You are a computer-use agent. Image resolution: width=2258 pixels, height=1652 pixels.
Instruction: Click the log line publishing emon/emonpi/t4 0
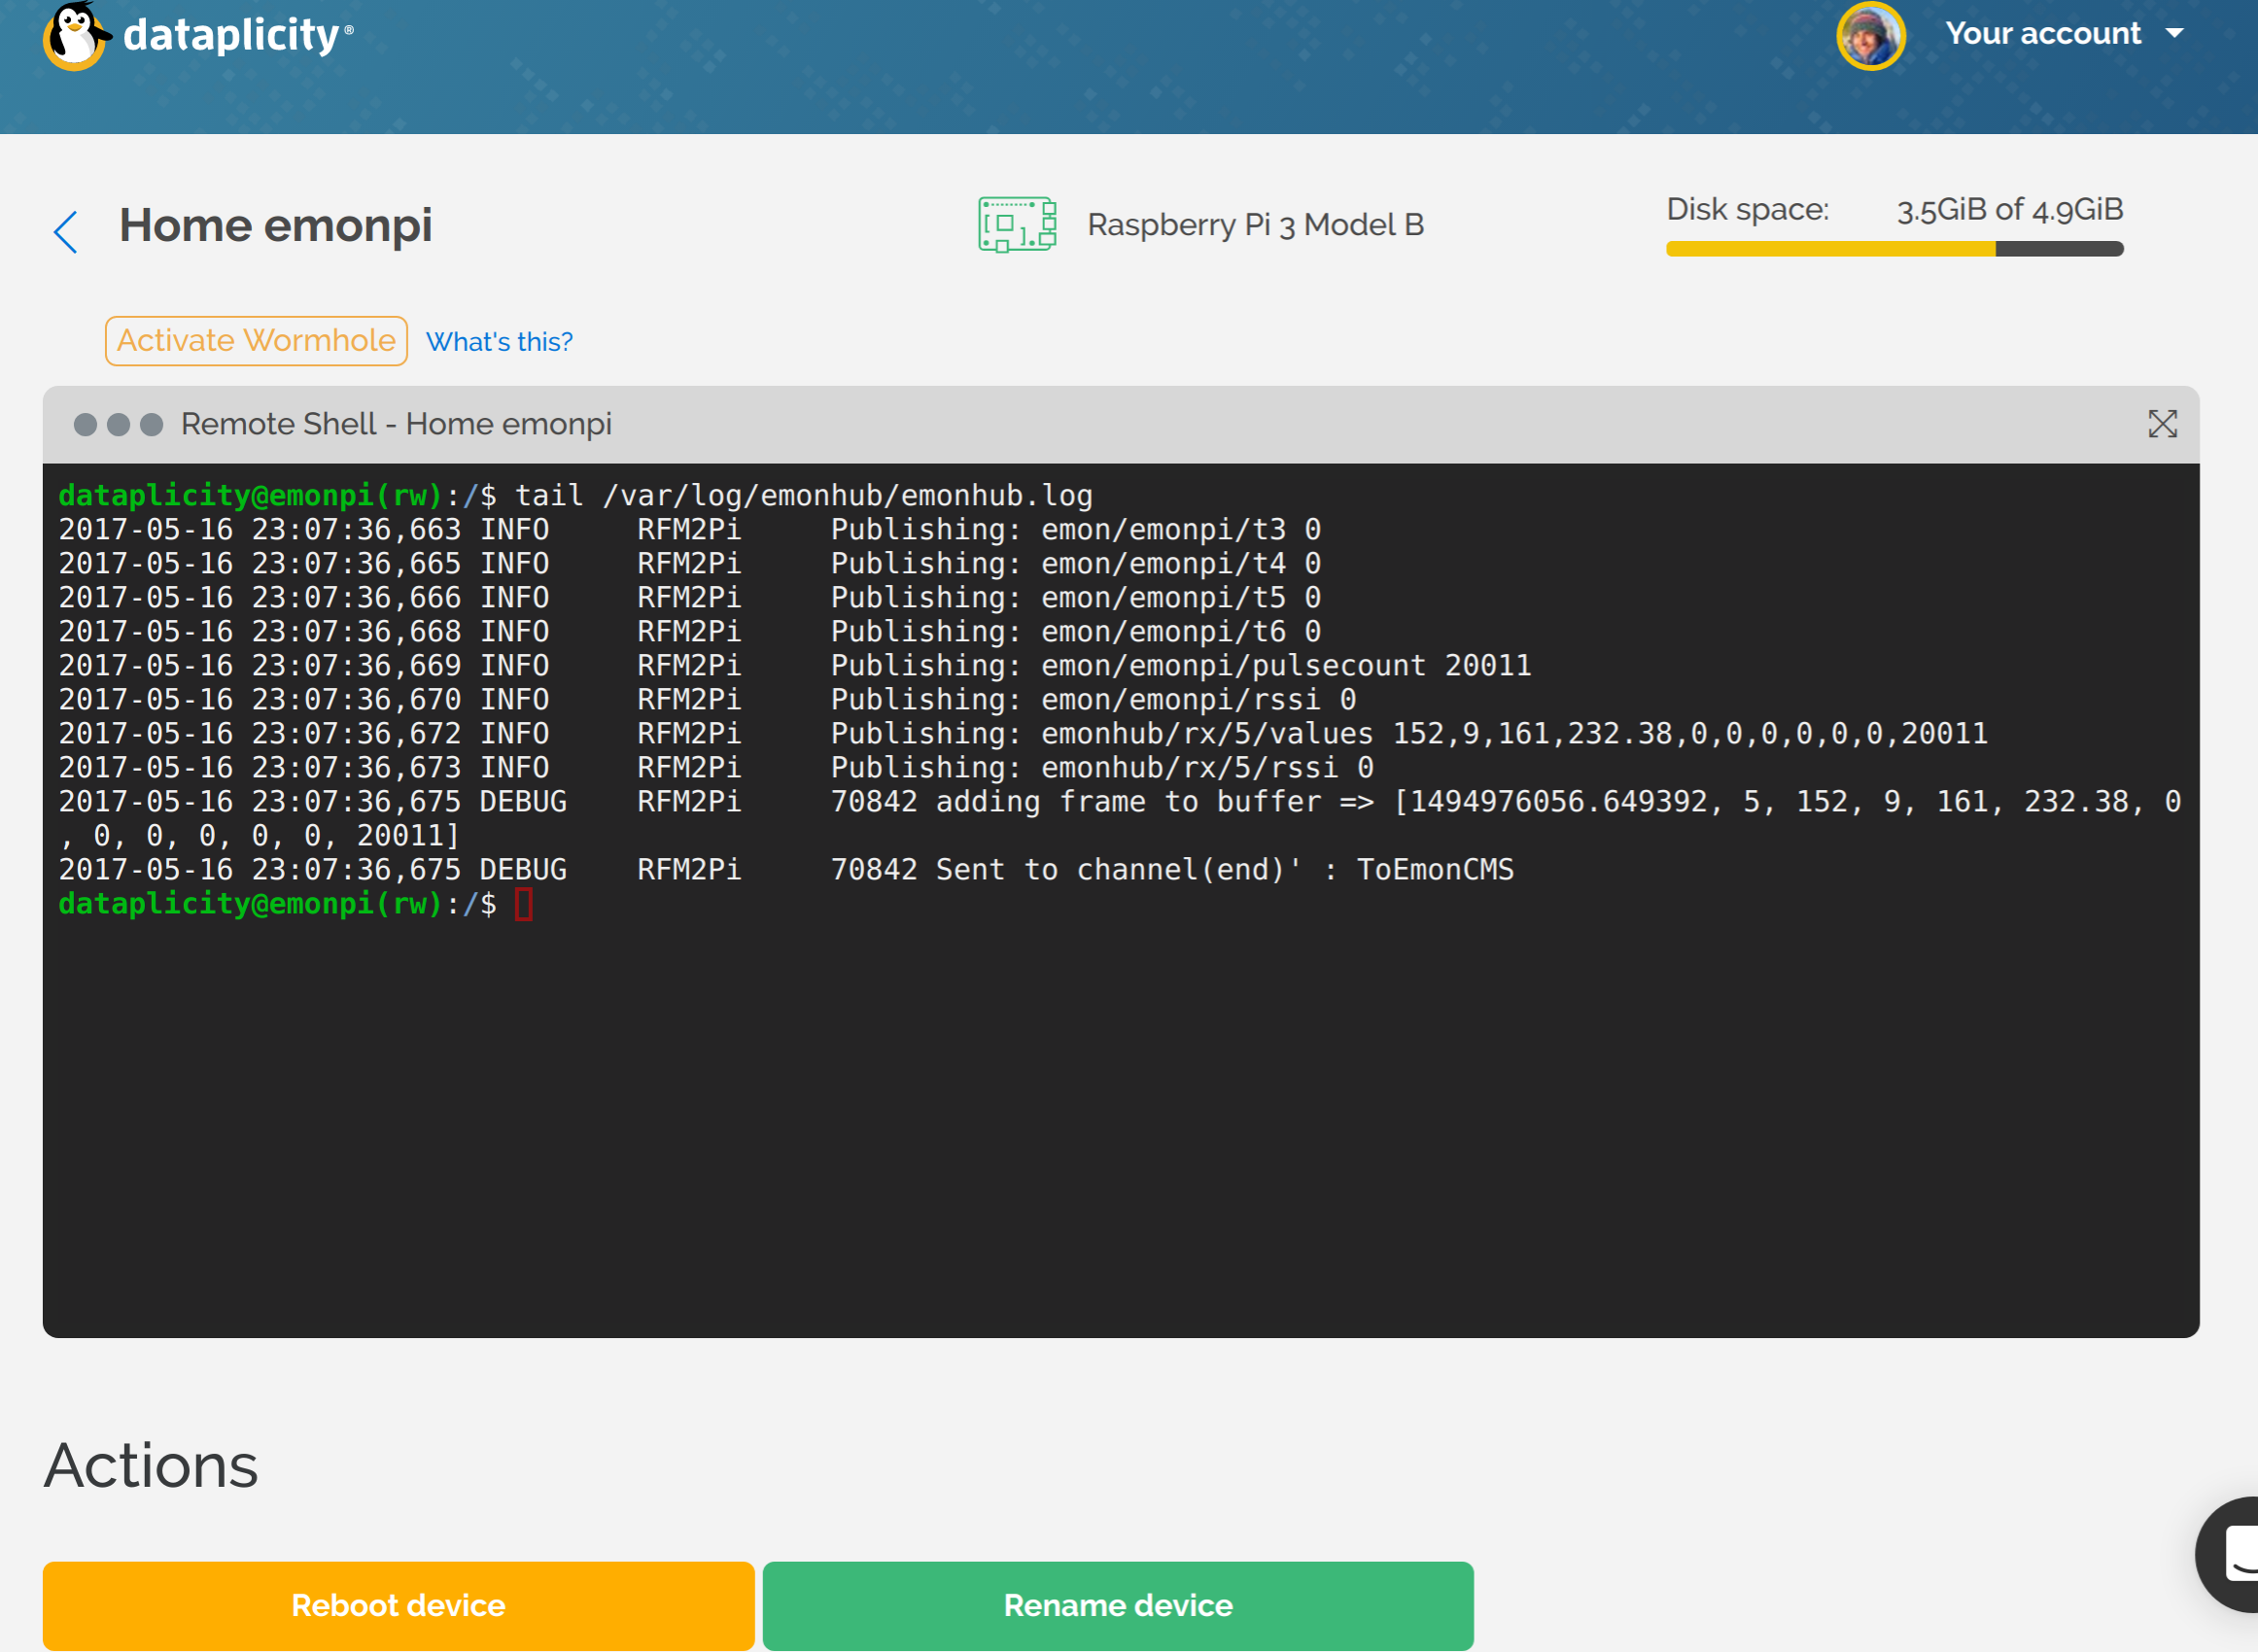click(x=690, y=563)
